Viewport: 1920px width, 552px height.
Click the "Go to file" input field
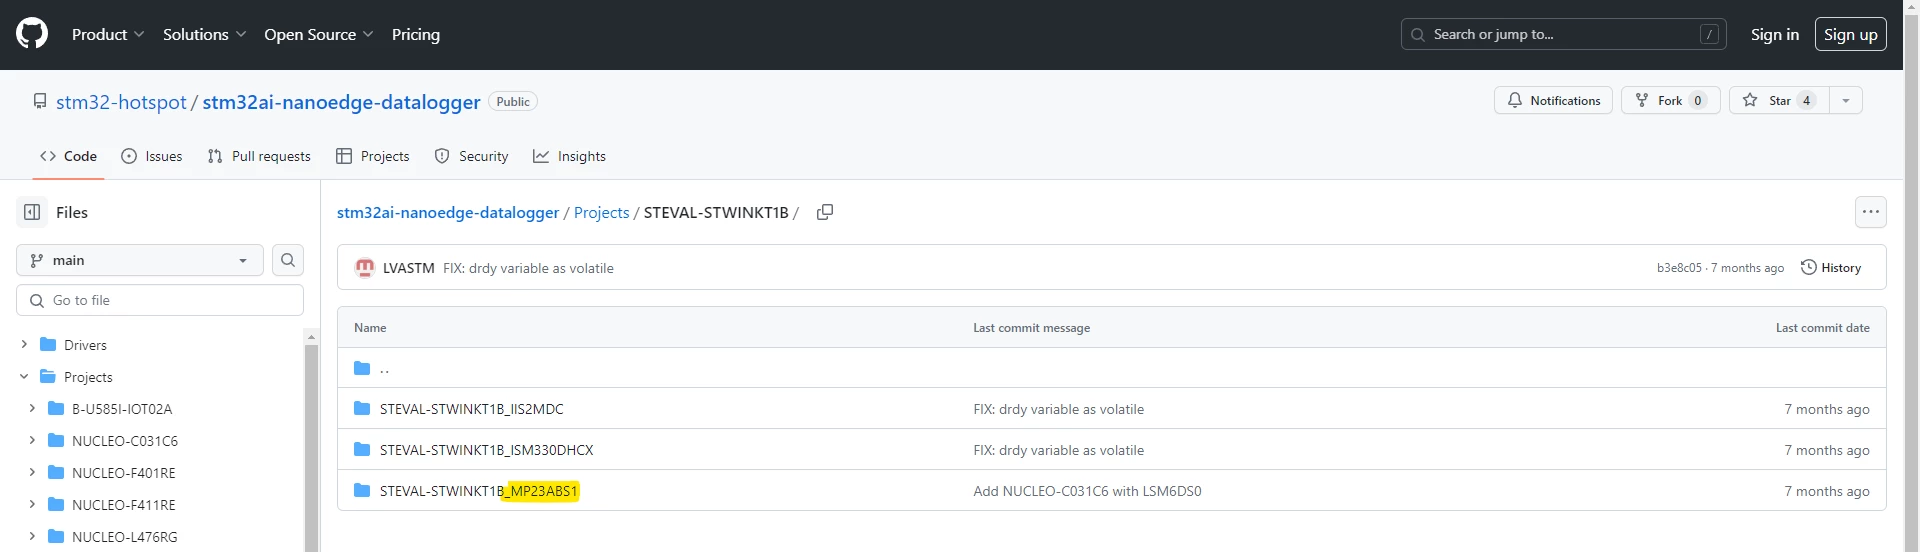[x=160, y=300]
